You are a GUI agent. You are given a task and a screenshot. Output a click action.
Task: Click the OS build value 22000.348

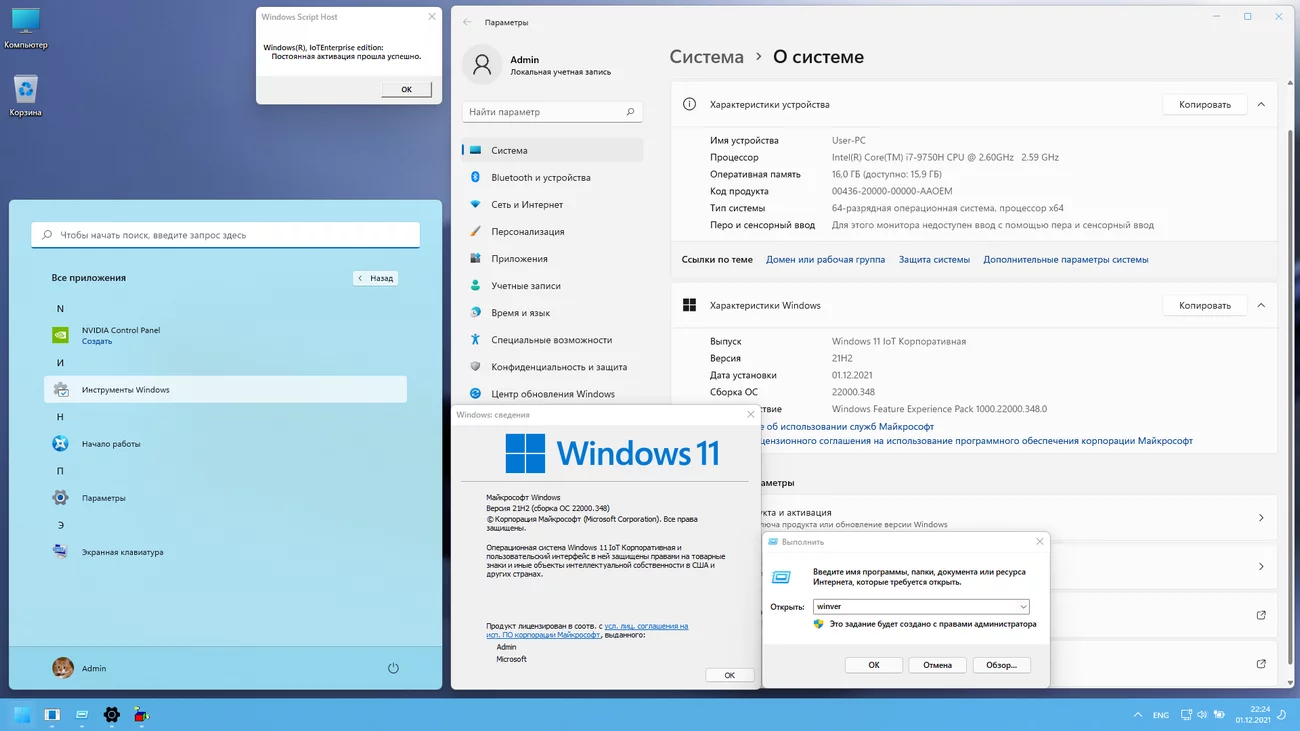853,392
